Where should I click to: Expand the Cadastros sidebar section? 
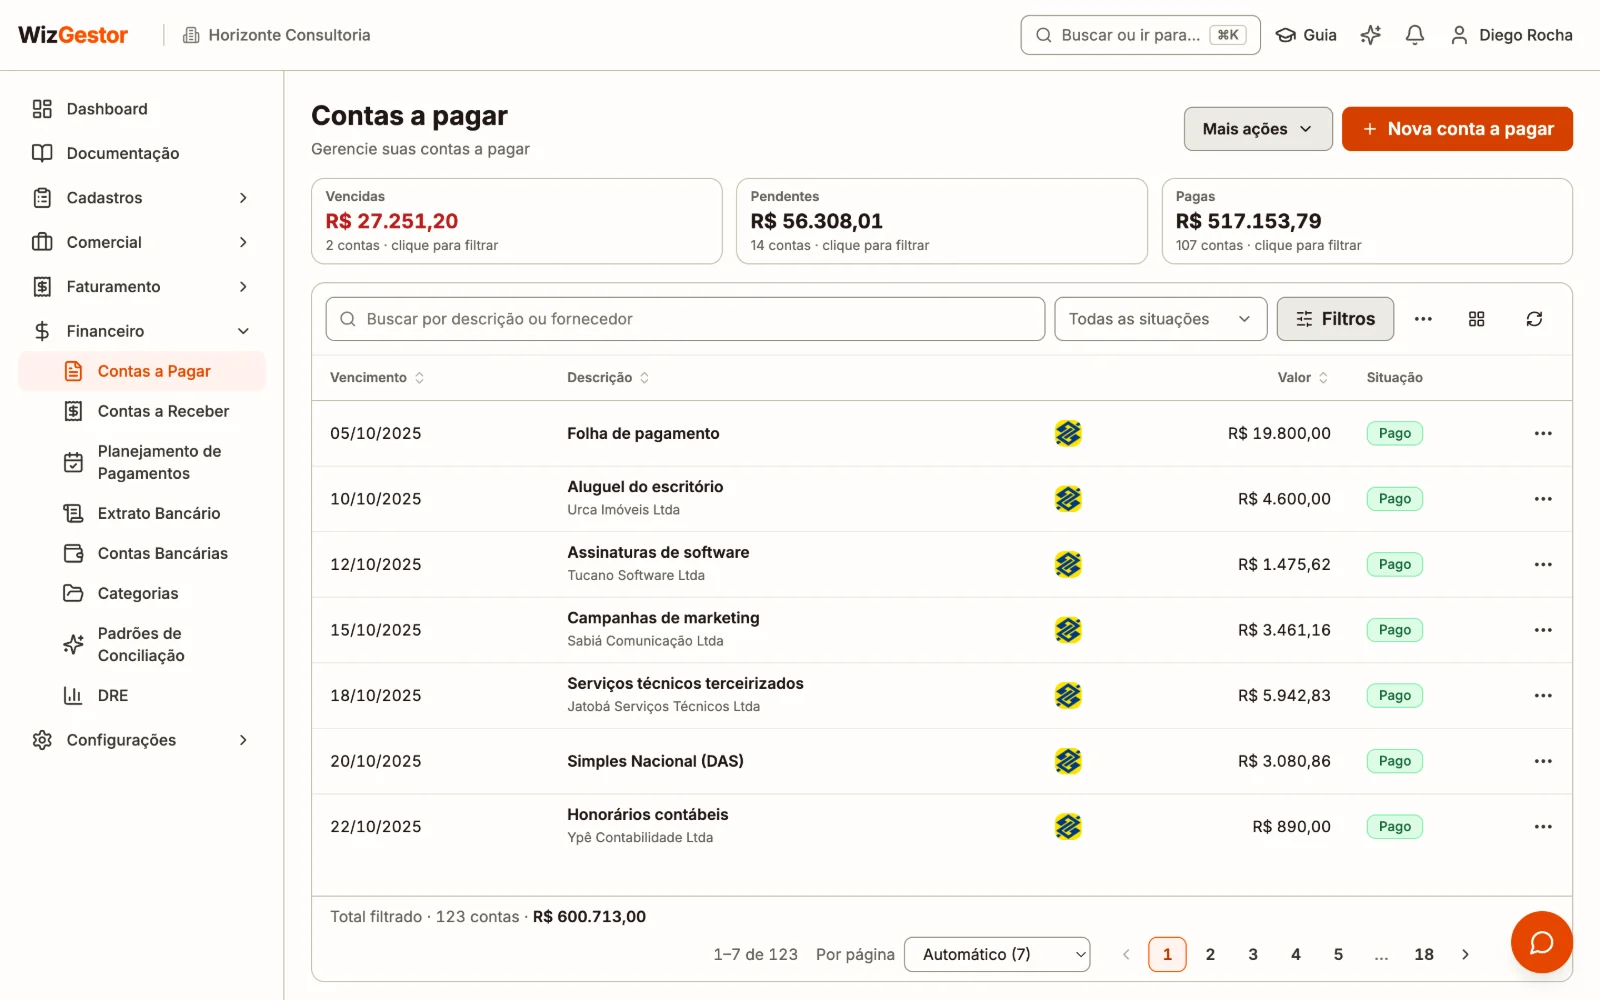pyautogui.click(x=142, y=198)
